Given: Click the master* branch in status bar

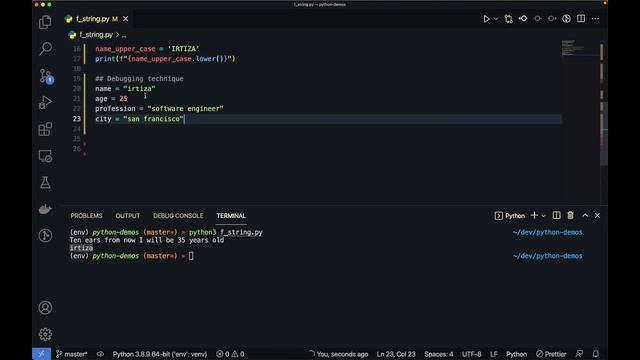Looking at the screenshot, I should [72, 354].
